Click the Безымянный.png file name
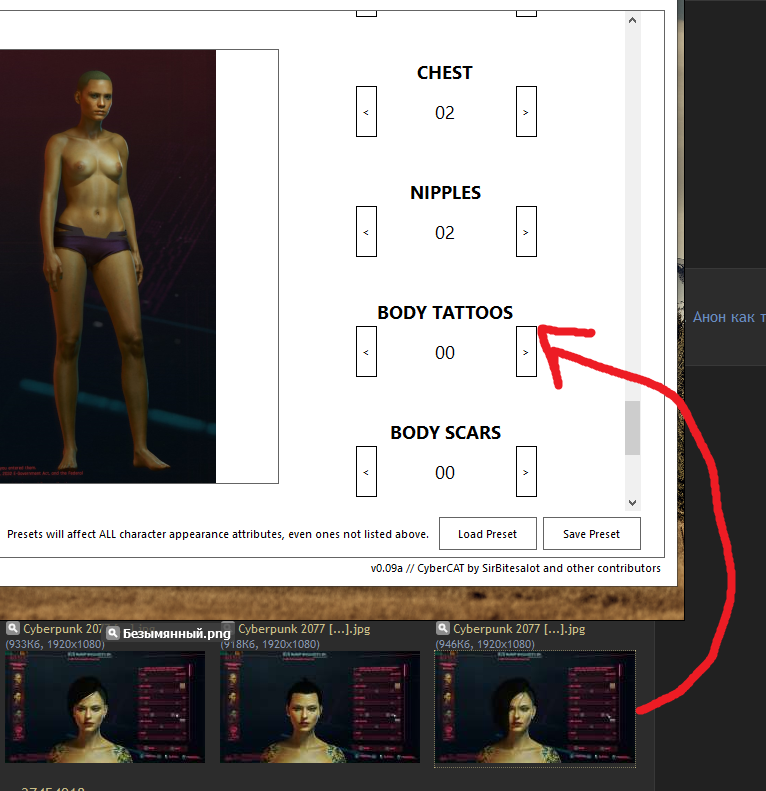Image resolution: width=766 pixels, height=791 pixels. (177, 634)
